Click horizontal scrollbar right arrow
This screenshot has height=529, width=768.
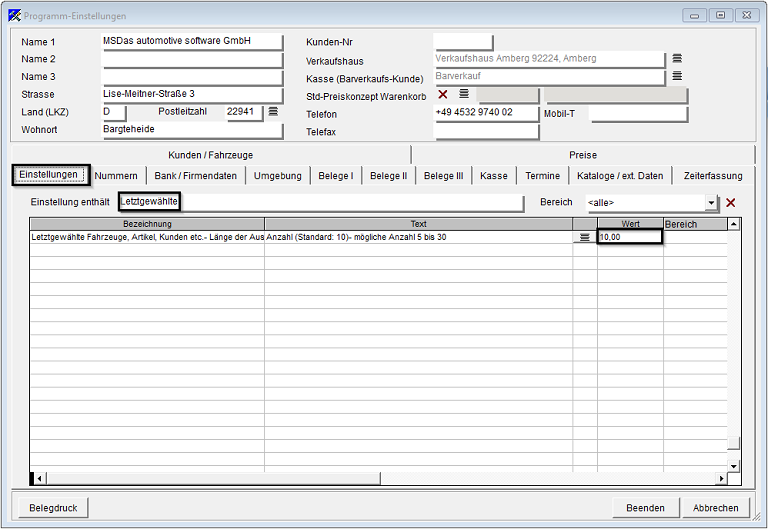[x=721, y=479]
